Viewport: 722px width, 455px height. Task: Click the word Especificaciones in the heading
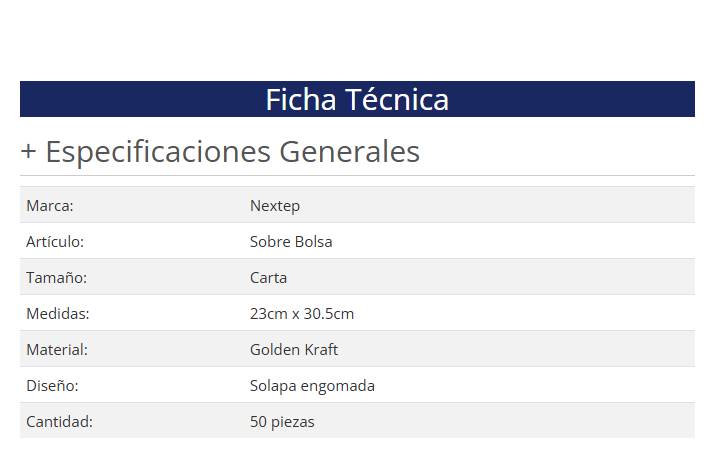pos(157,152)
